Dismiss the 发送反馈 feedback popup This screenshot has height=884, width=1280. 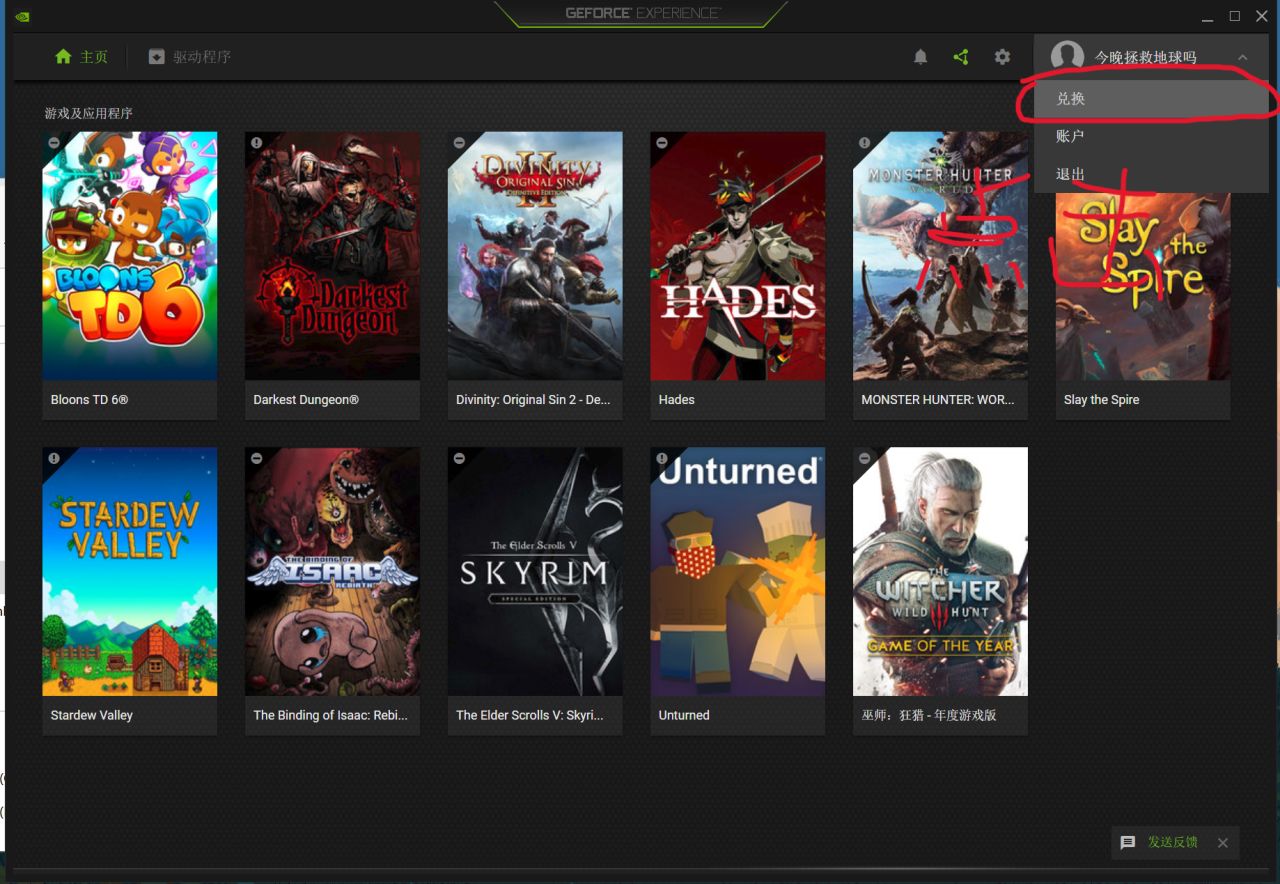pyautogui.click(x=1222, y=843)
